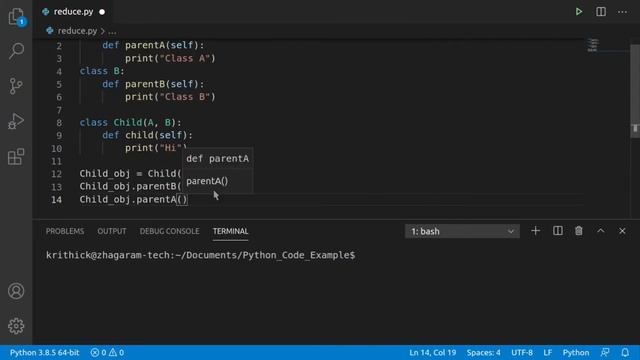The height and width of the screenshot is (360, 640).
Task: Select the TERMINAL tab
Action: pyautogui.click(x=230, y=231)
